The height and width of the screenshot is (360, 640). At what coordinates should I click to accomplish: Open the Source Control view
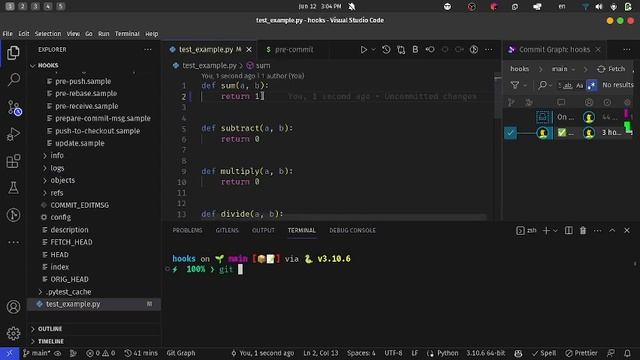15,109
